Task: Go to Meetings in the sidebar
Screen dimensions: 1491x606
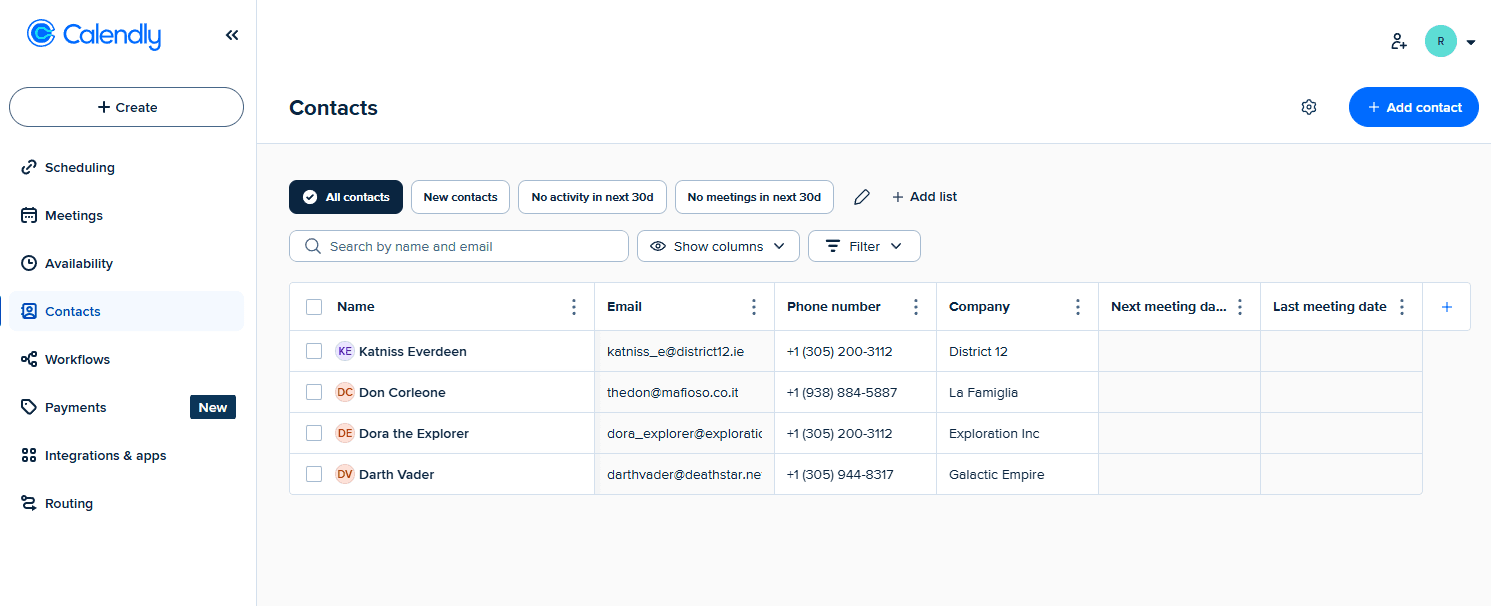Action: point(126,215)
